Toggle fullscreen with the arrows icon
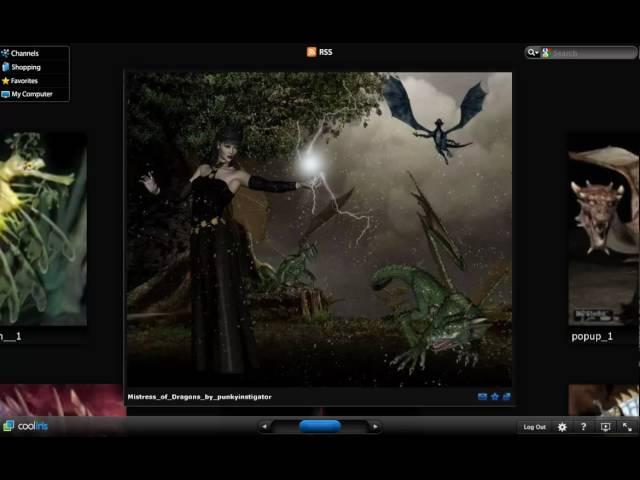 [x=627, y=427]
